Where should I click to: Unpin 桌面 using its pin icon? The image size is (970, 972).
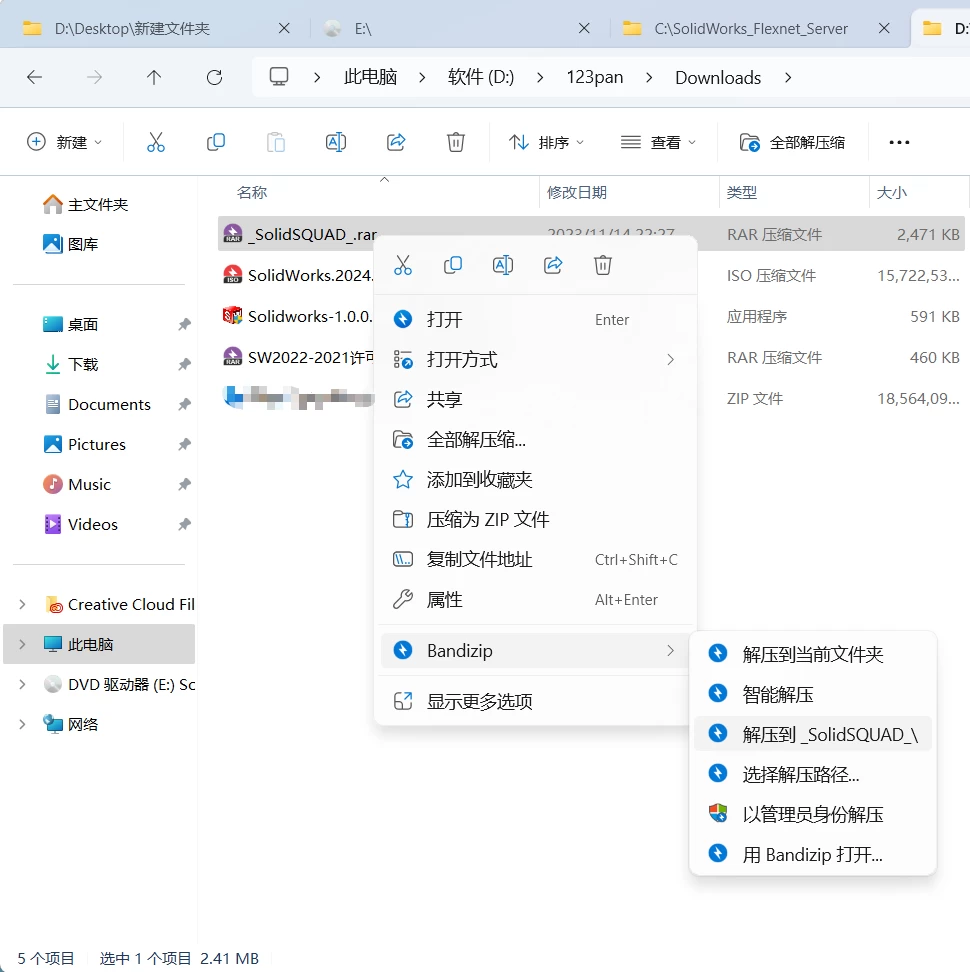point(184,324)
